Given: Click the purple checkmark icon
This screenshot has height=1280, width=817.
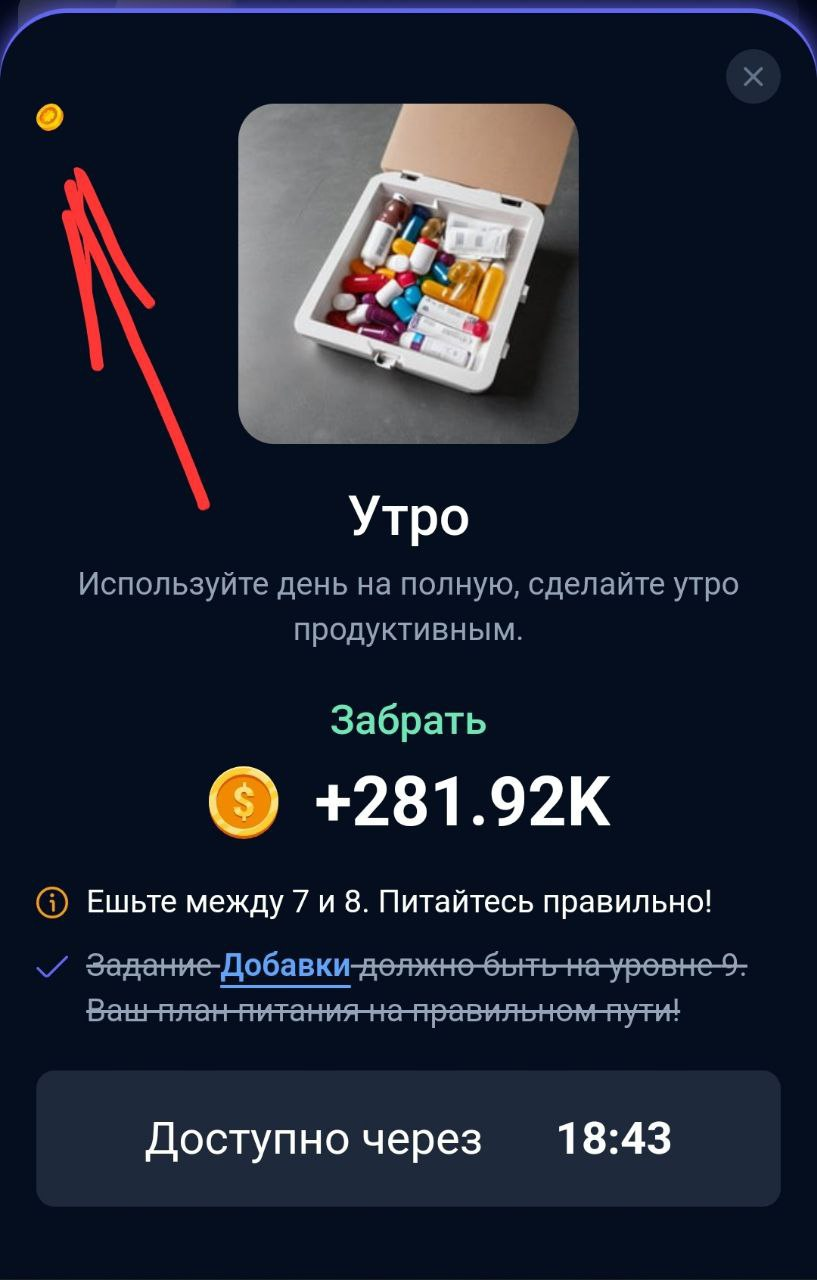Looking at the screenshot, I should click(51, 967).
